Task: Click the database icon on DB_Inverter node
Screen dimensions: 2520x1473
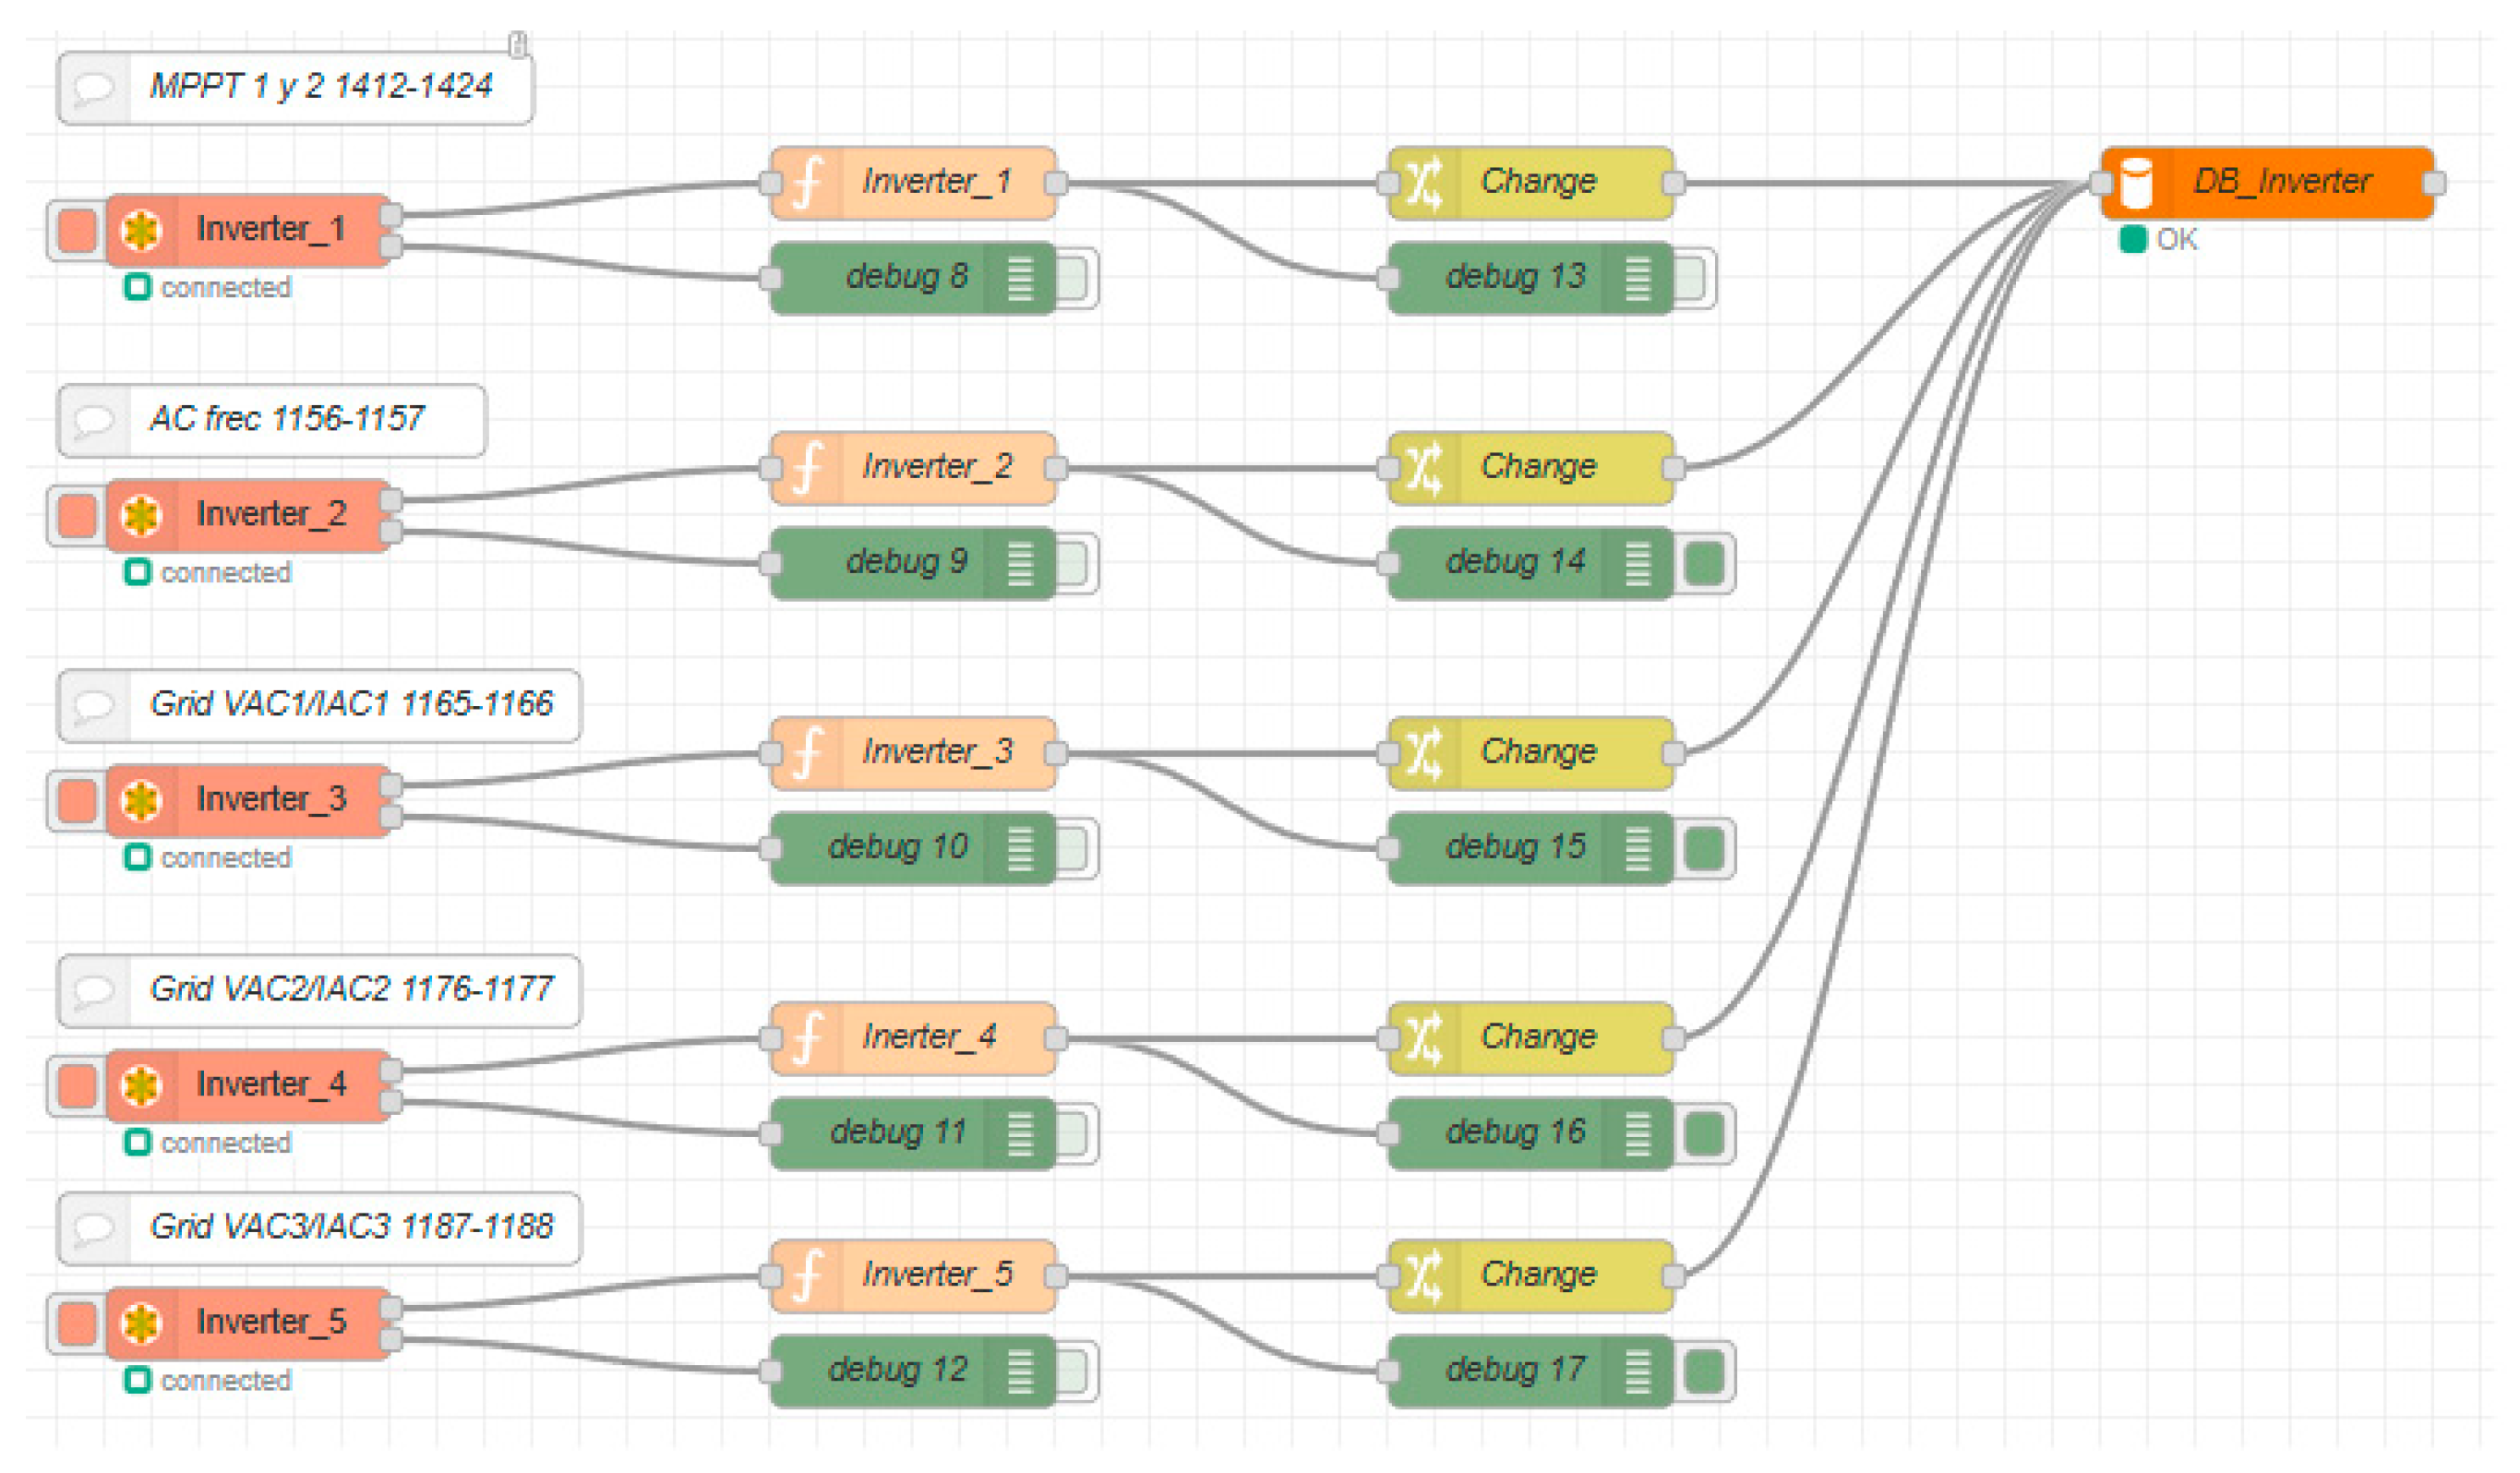Action: (2138, 183)
